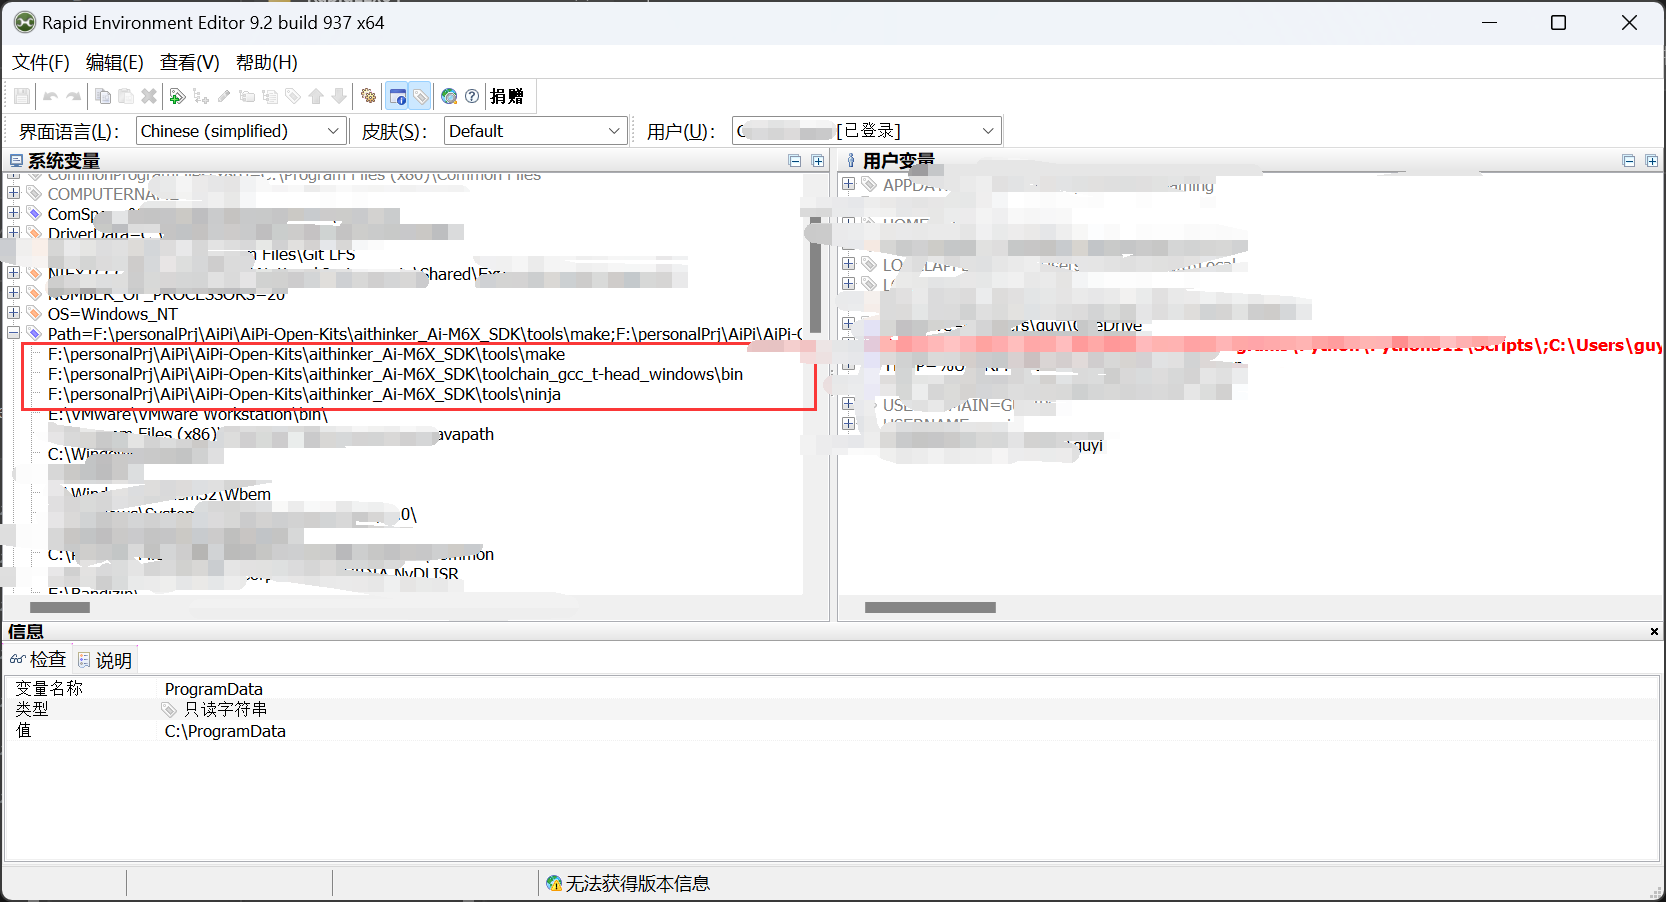Expand the USERDOMAIN user variable node
1666x902 pixels.
848,403
